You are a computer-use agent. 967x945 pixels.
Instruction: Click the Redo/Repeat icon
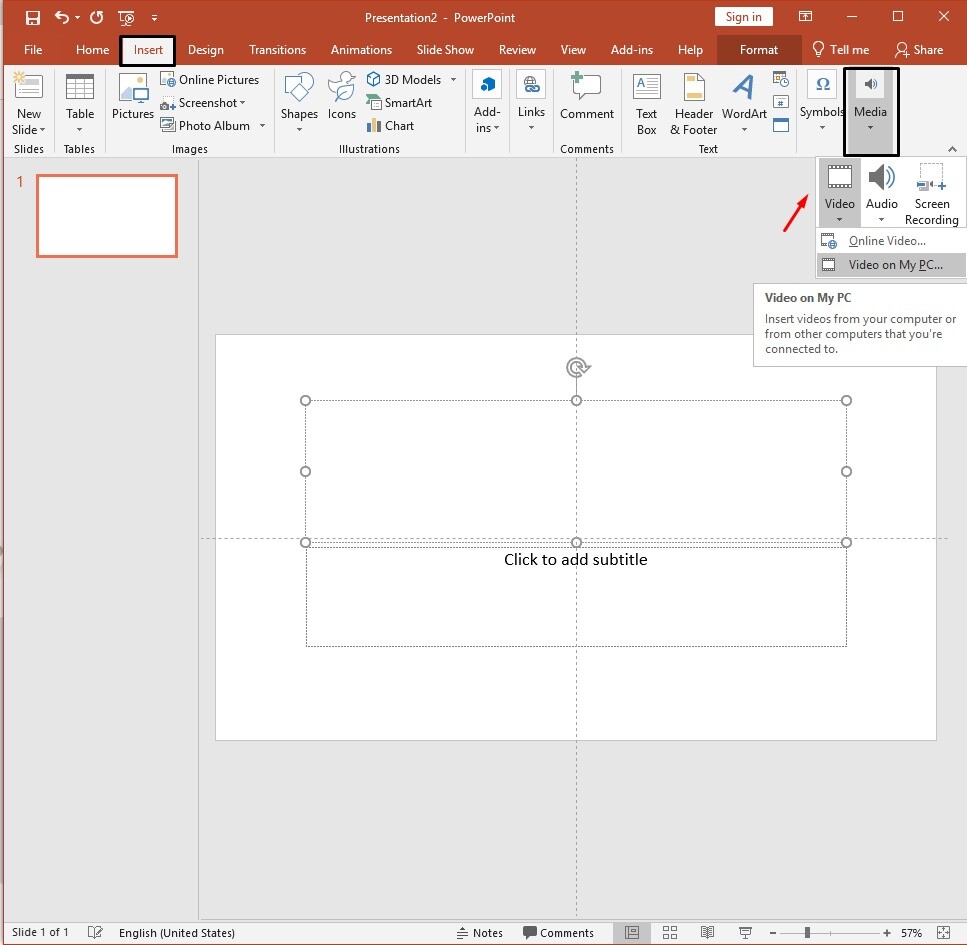[x=96, y=17]
